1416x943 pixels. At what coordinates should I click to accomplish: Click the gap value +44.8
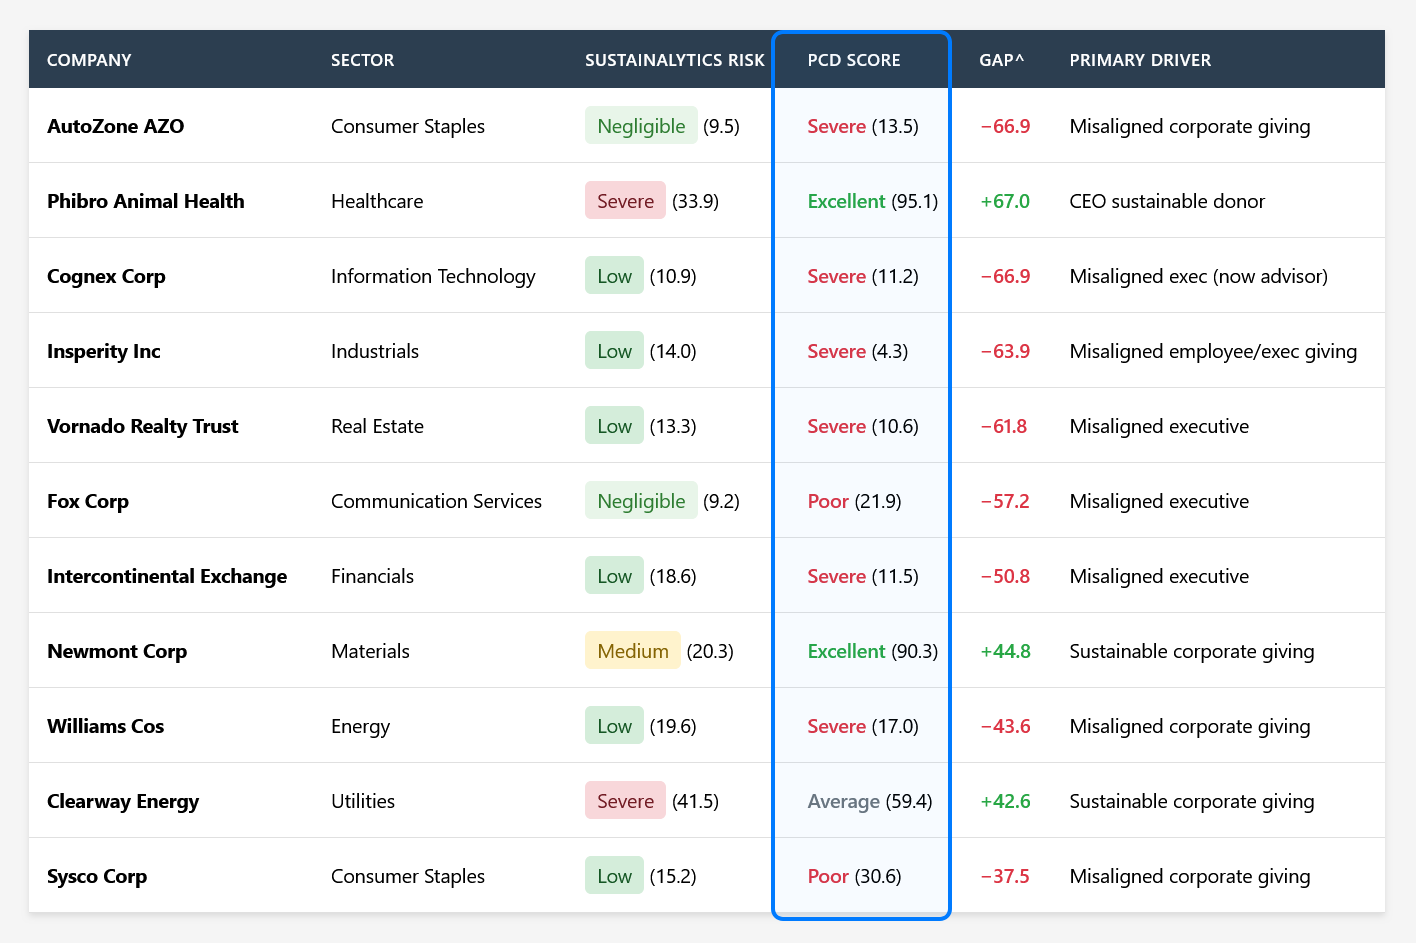(1005, 651)
